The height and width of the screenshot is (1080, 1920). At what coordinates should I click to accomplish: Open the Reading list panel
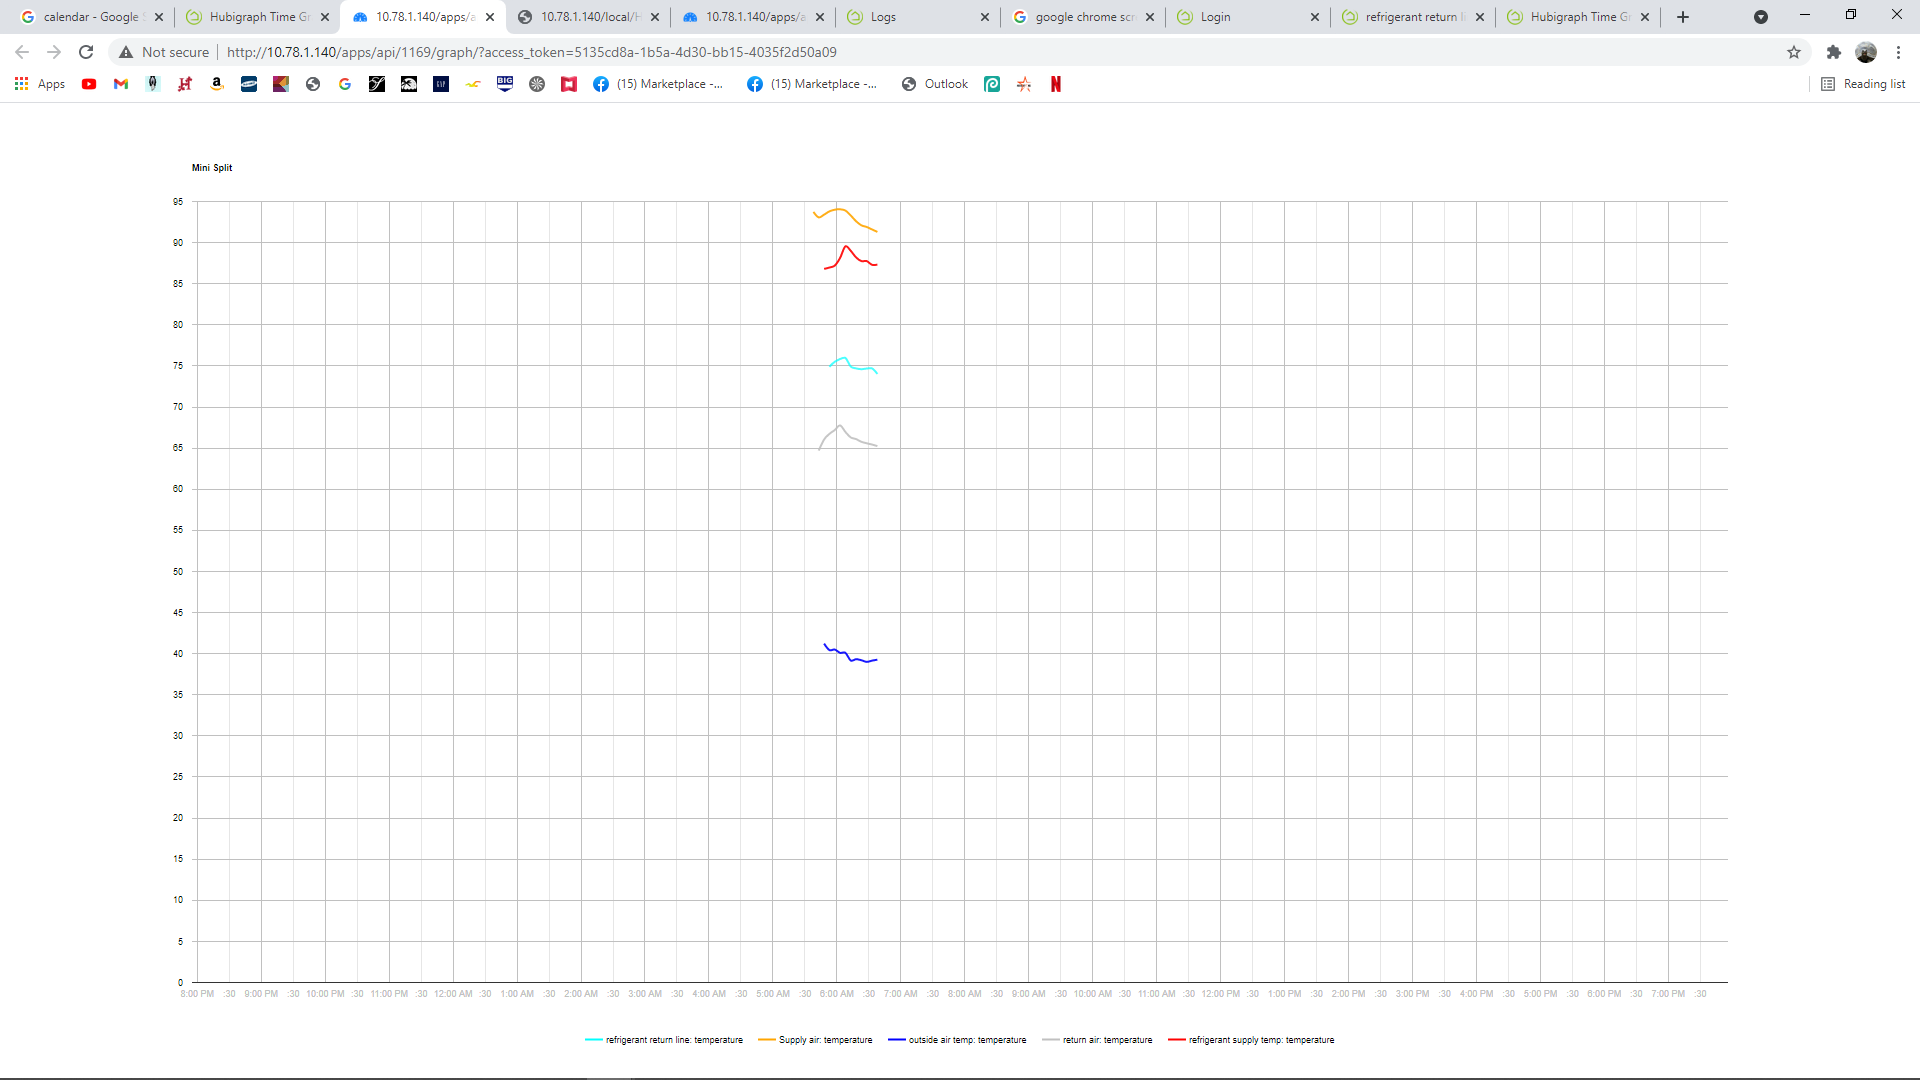pos(1863,84)
